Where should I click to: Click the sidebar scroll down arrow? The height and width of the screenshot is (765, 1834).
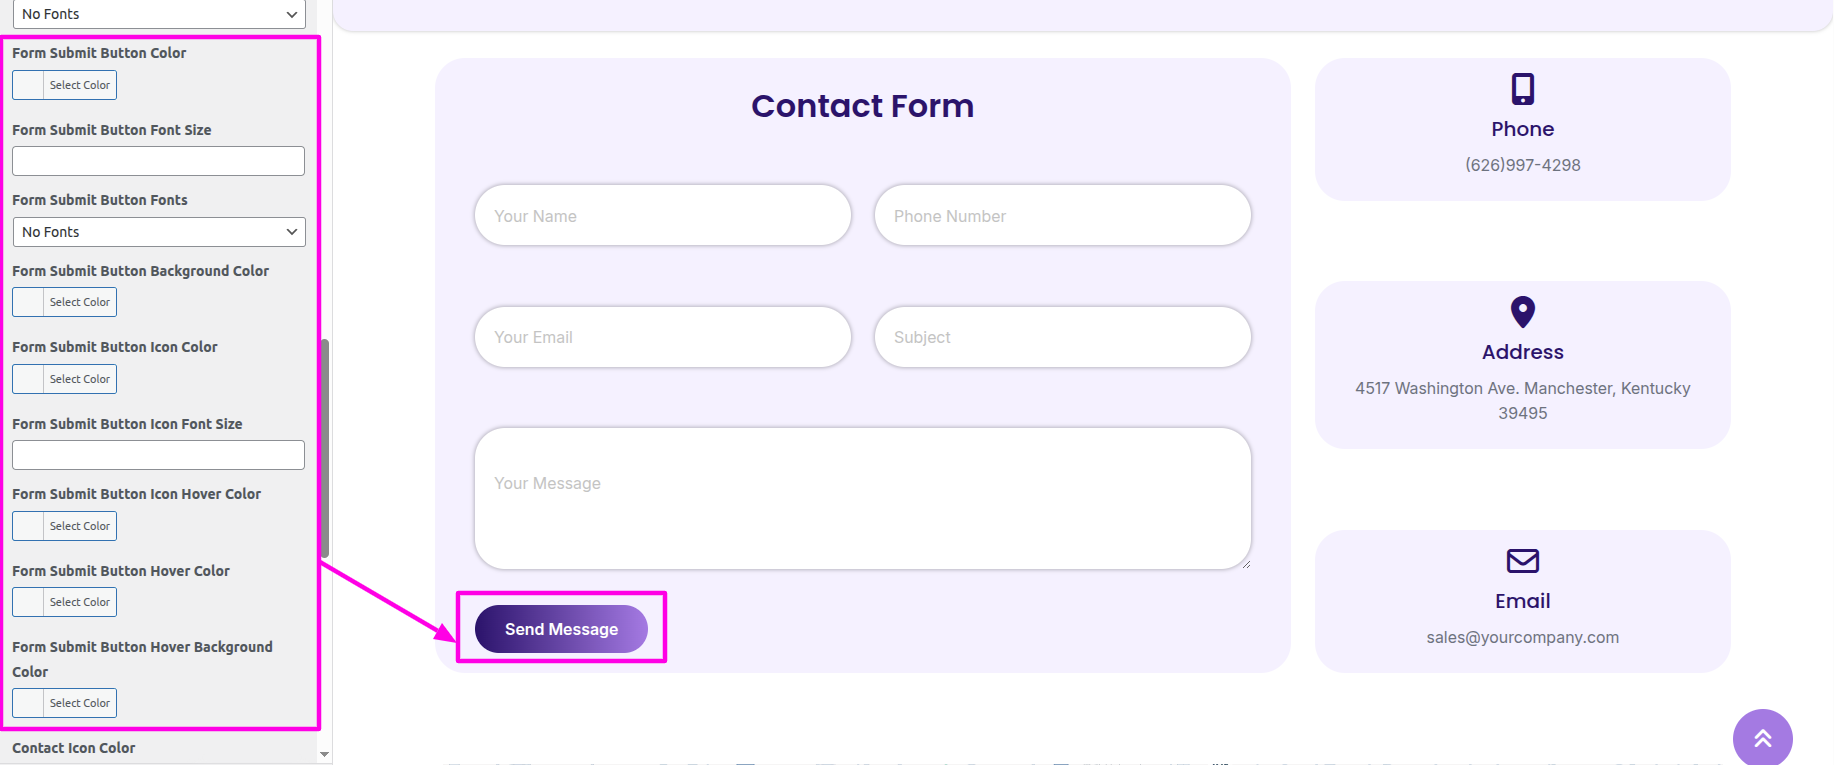pyautogui.click(x=324, y=754)
